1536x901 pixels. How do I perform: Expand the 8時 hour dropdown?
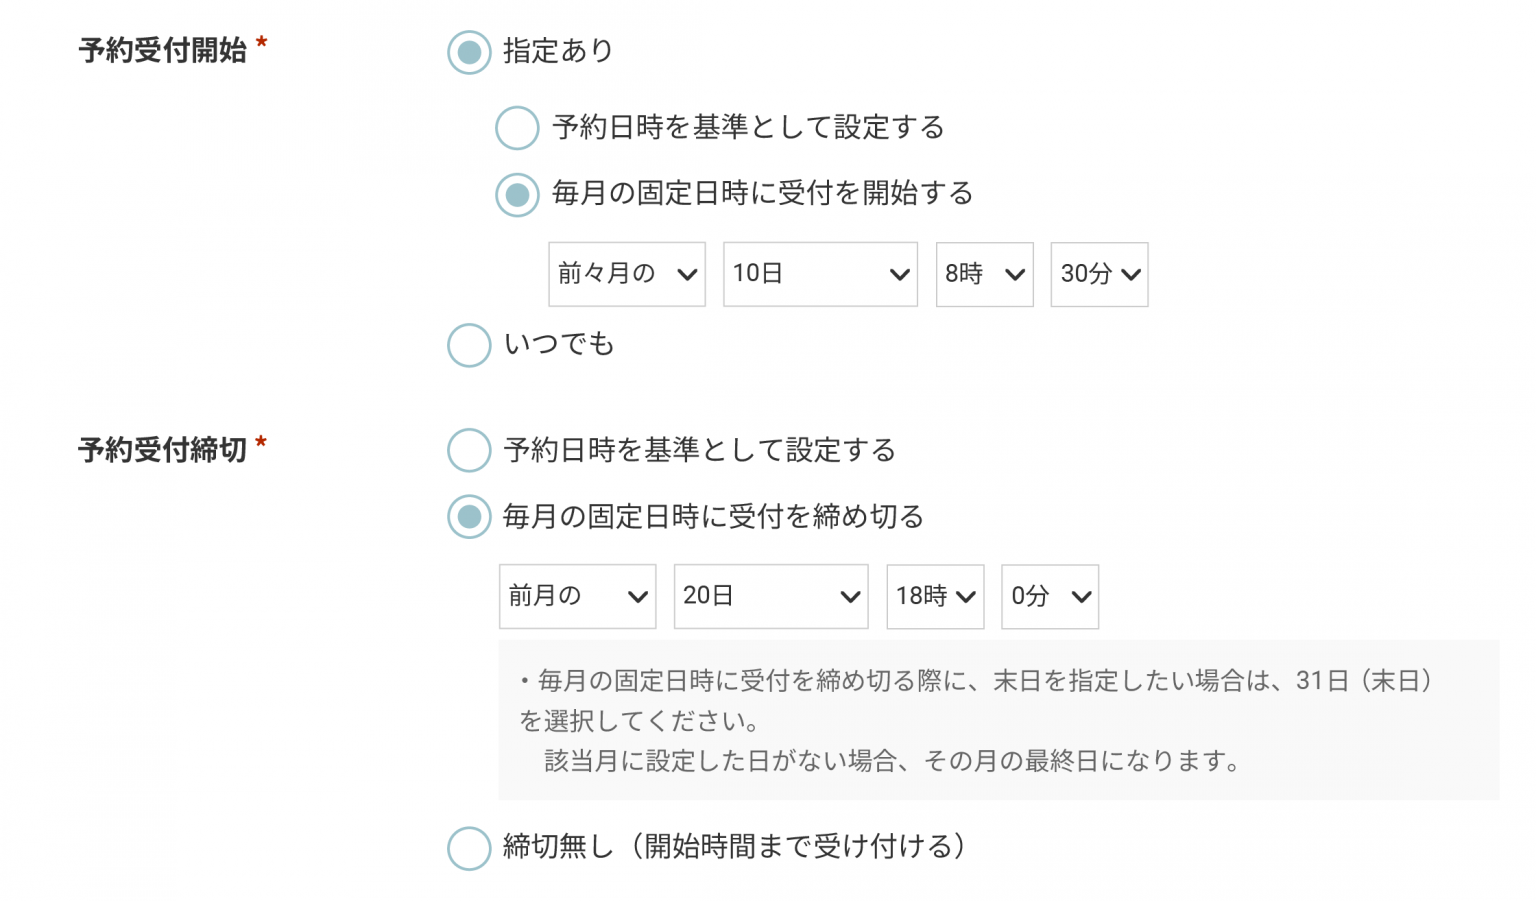coord(984,274)
